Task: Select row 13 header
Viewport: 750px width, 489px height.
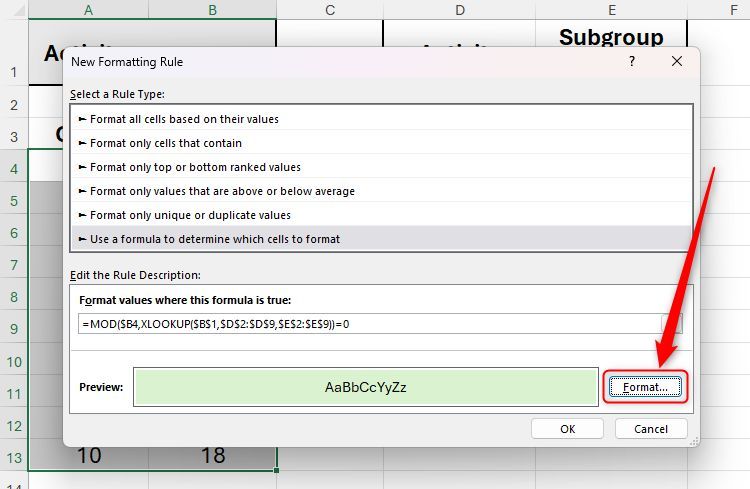Action: [14, 457]
